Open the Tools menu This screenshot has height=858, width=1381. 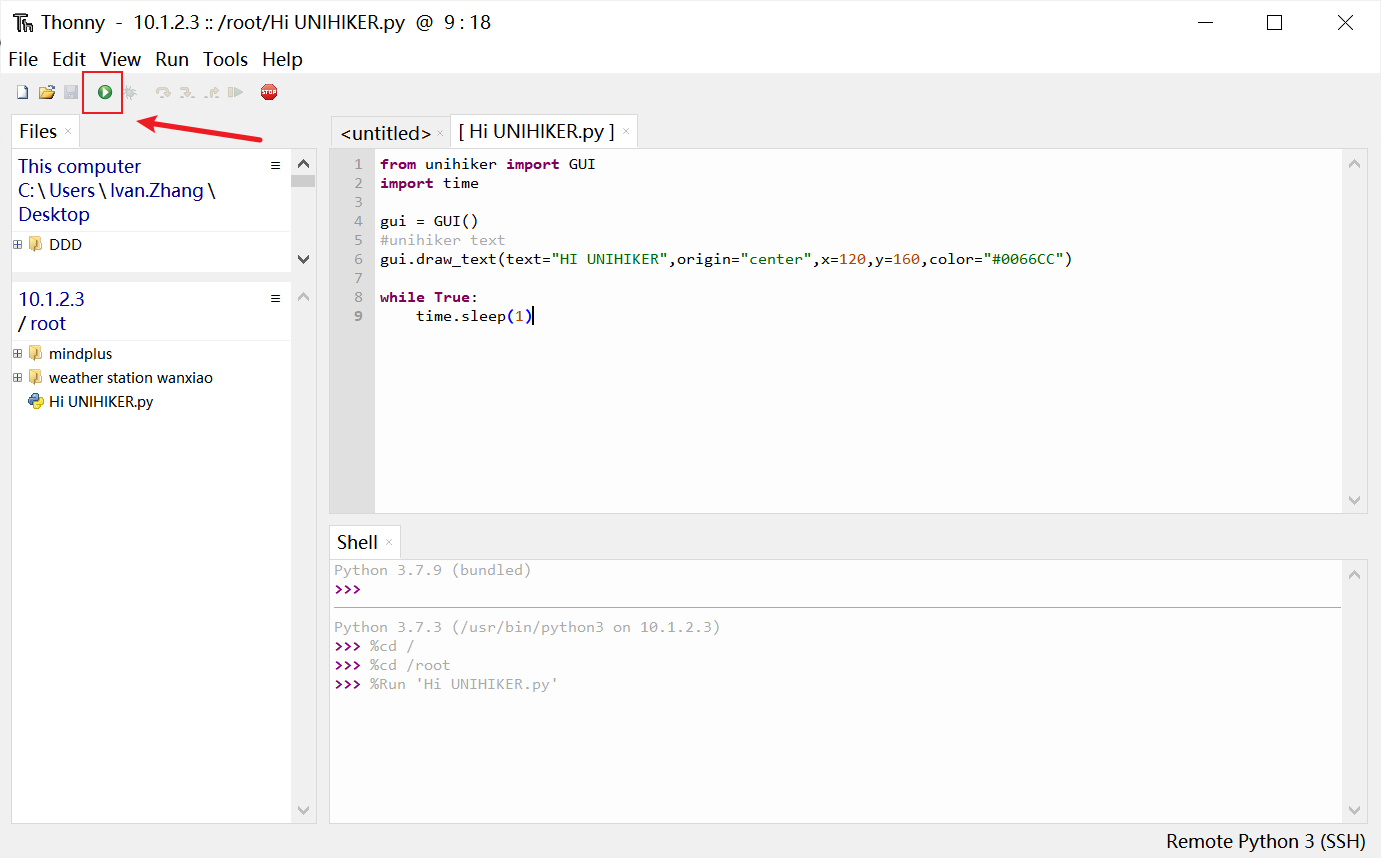(x=225, y=59)
